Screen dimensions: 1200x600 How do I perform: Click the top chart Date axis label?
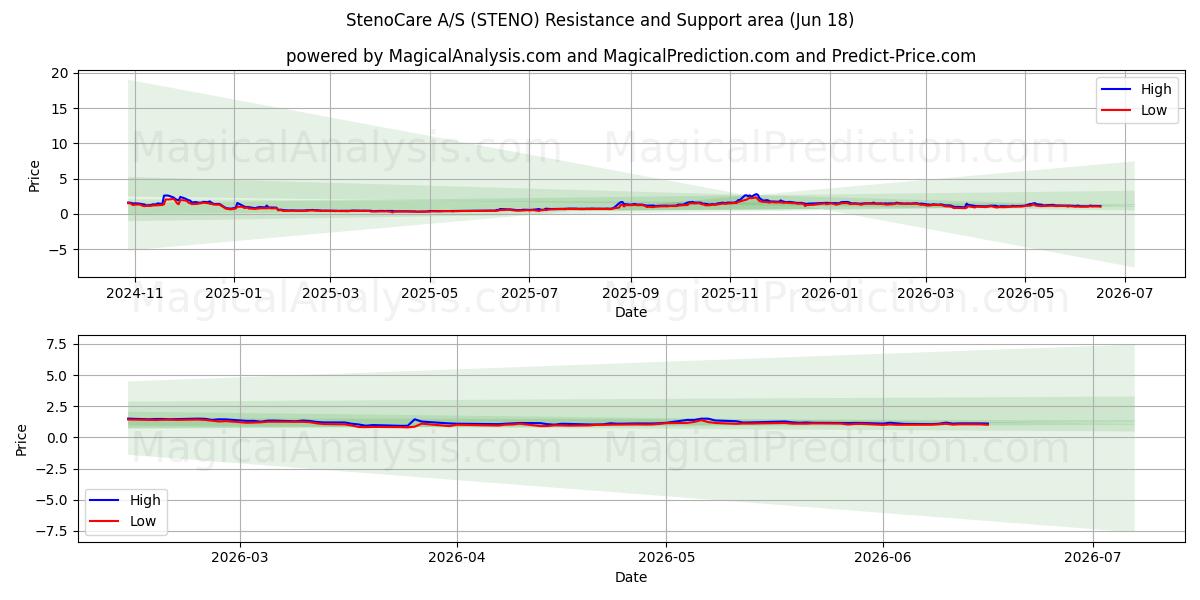(x=631, y=312)
